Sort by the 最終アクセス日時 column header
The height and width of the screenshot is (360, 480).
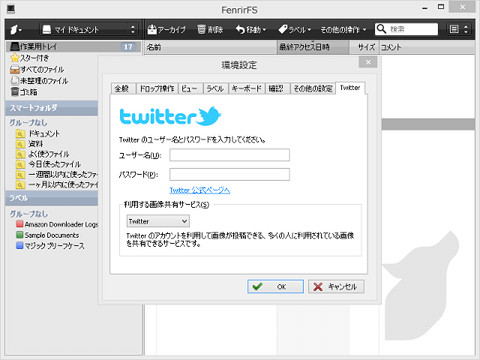[313, 47]
